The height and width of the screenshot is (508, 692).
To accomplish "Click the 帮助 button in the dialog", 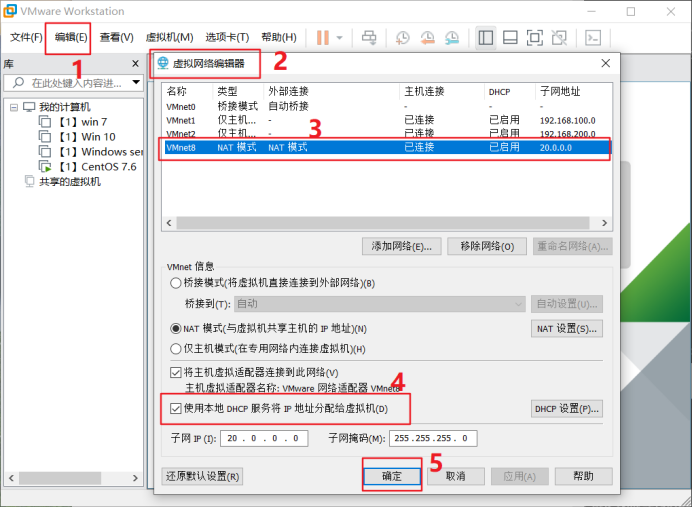I will (x=583, y=476).
